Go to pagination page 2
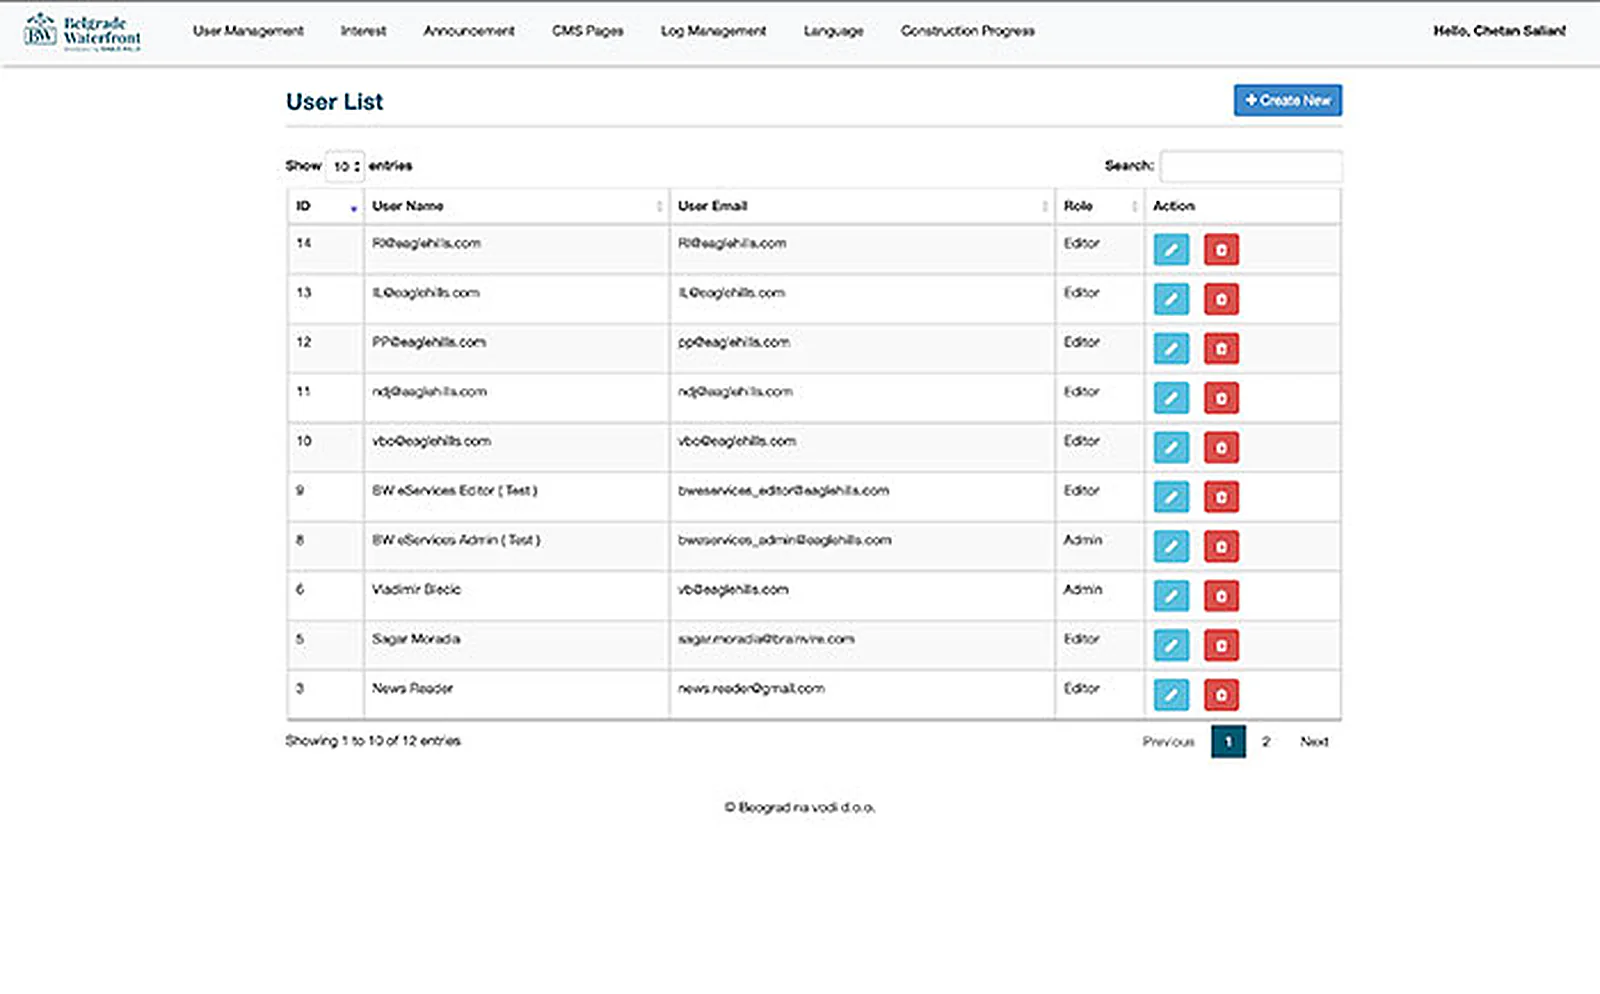This screenshot has height=994, width=1600. [x=1266, y=742]
